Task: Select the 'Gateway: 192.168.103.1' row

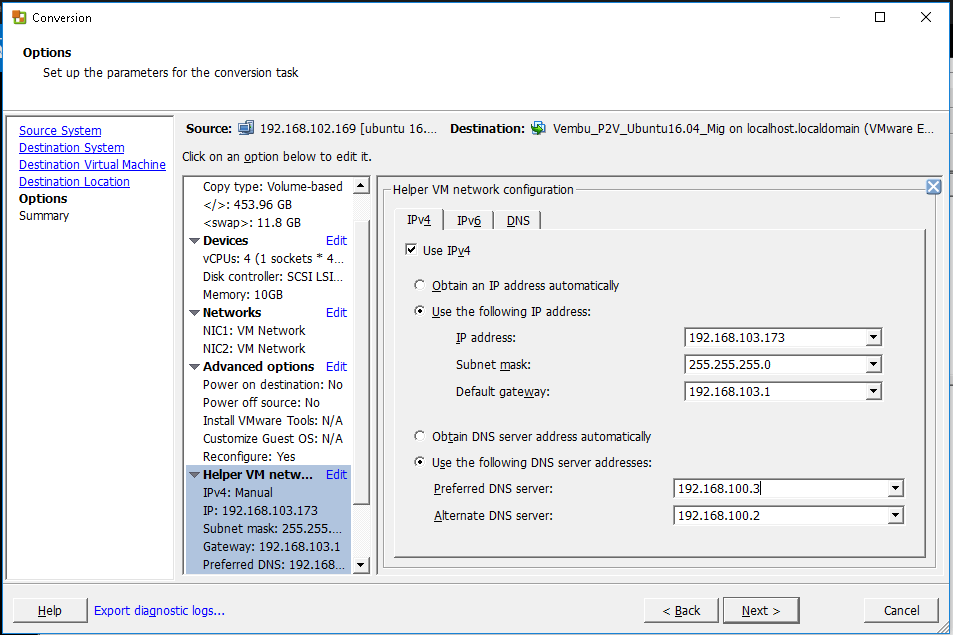Action: [x=272, y=547]
